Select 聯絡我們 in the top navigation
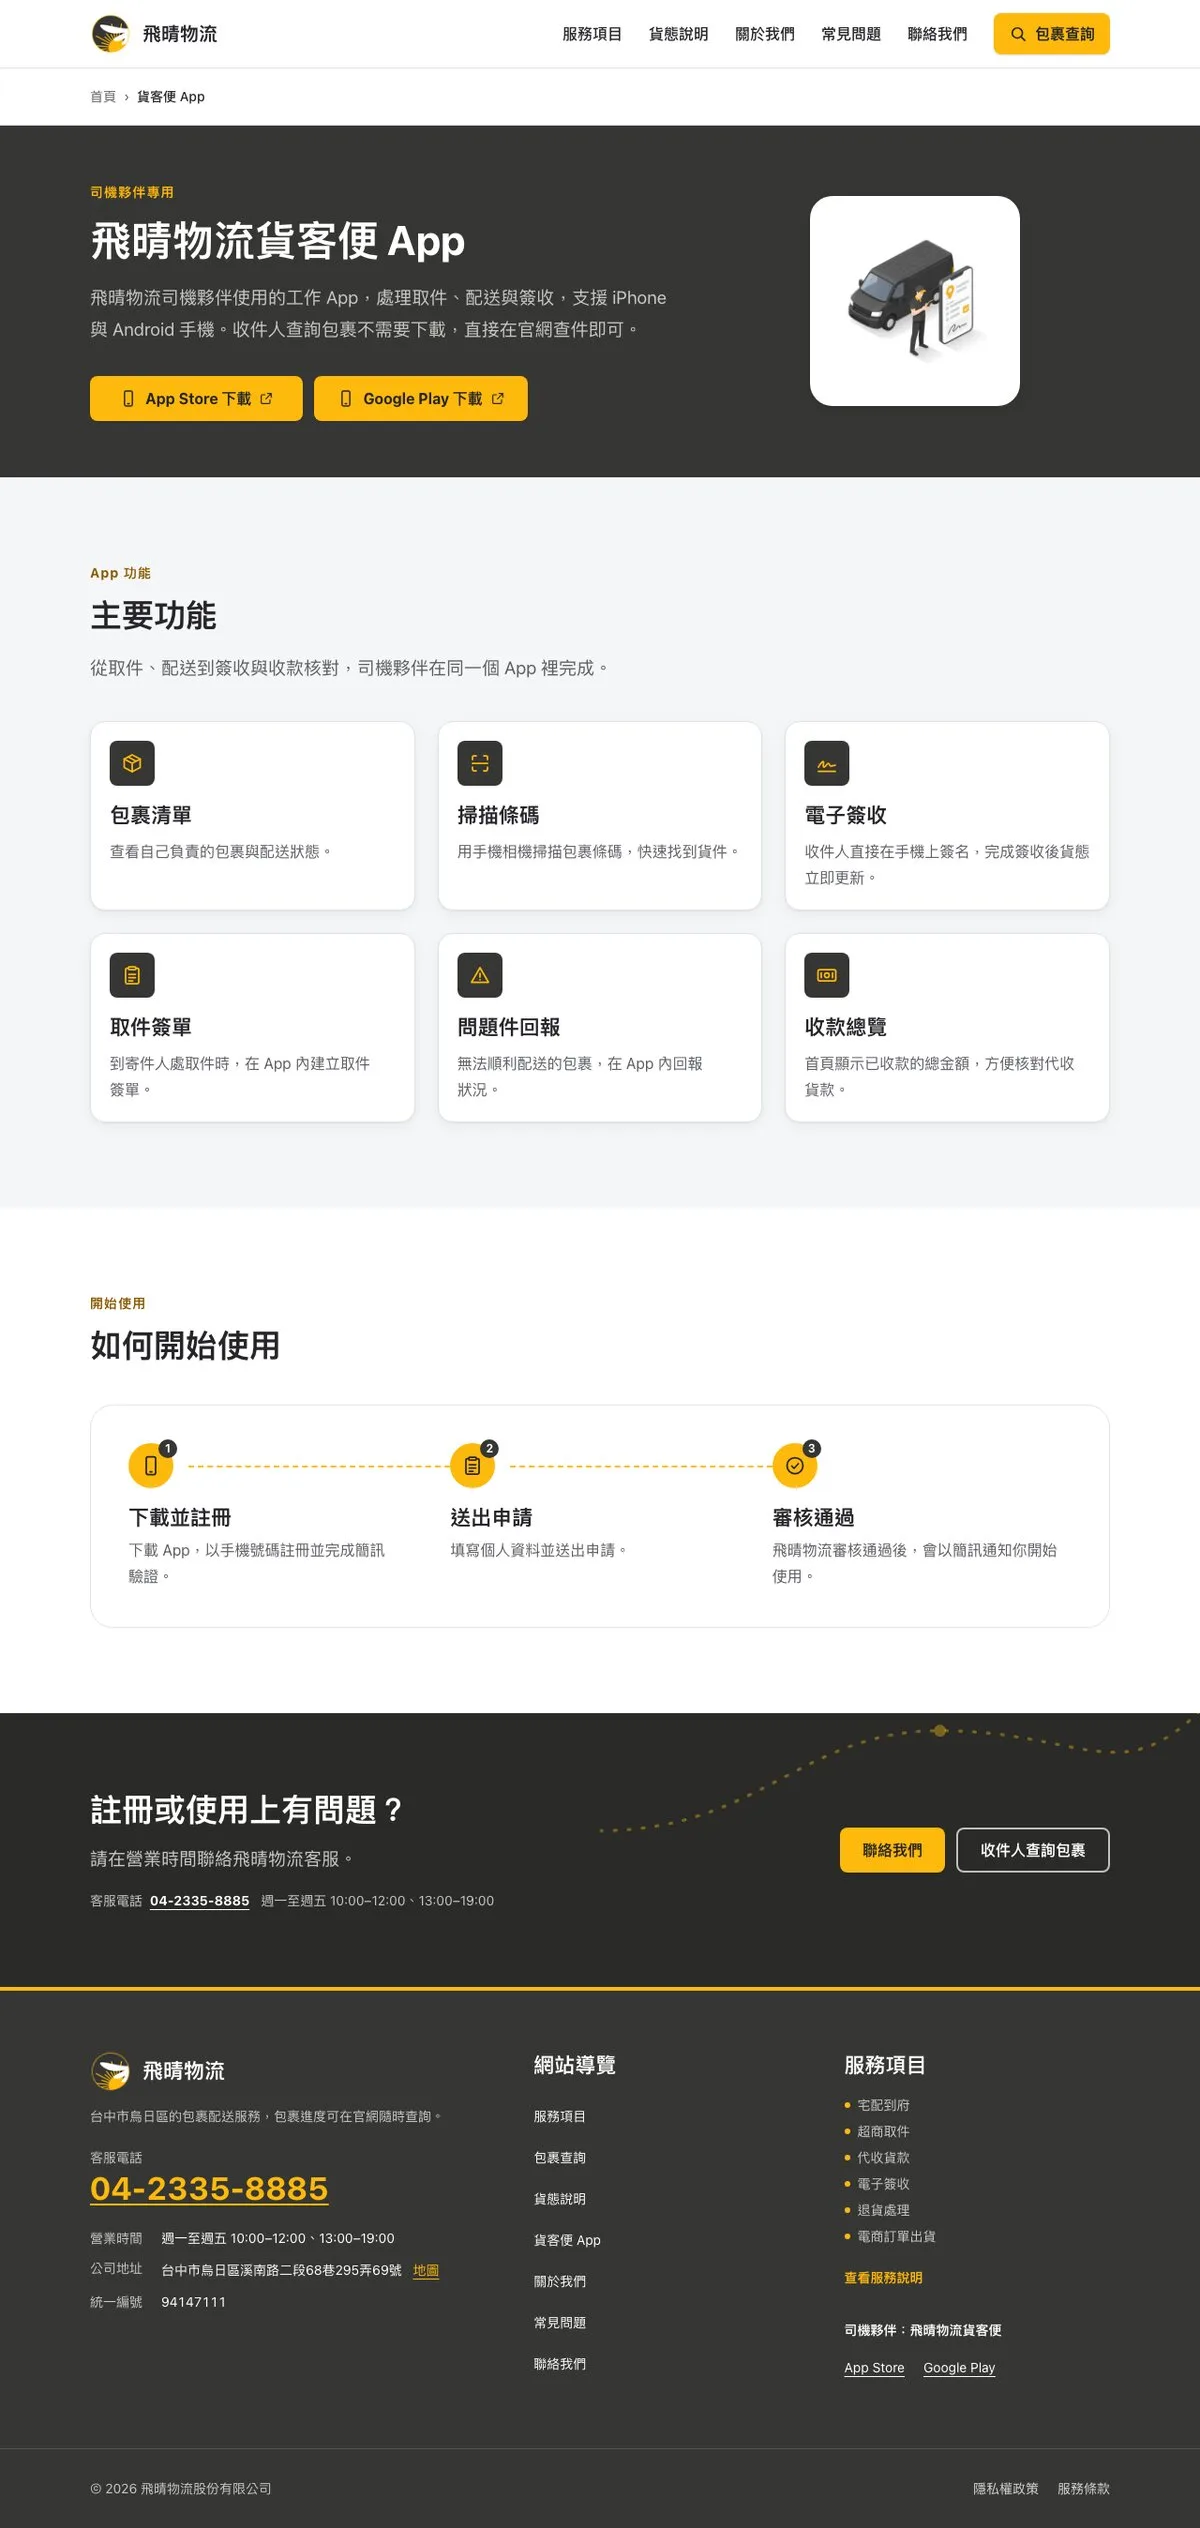This screenshot has width=1200, height=2528. click(x=938, y=34)
